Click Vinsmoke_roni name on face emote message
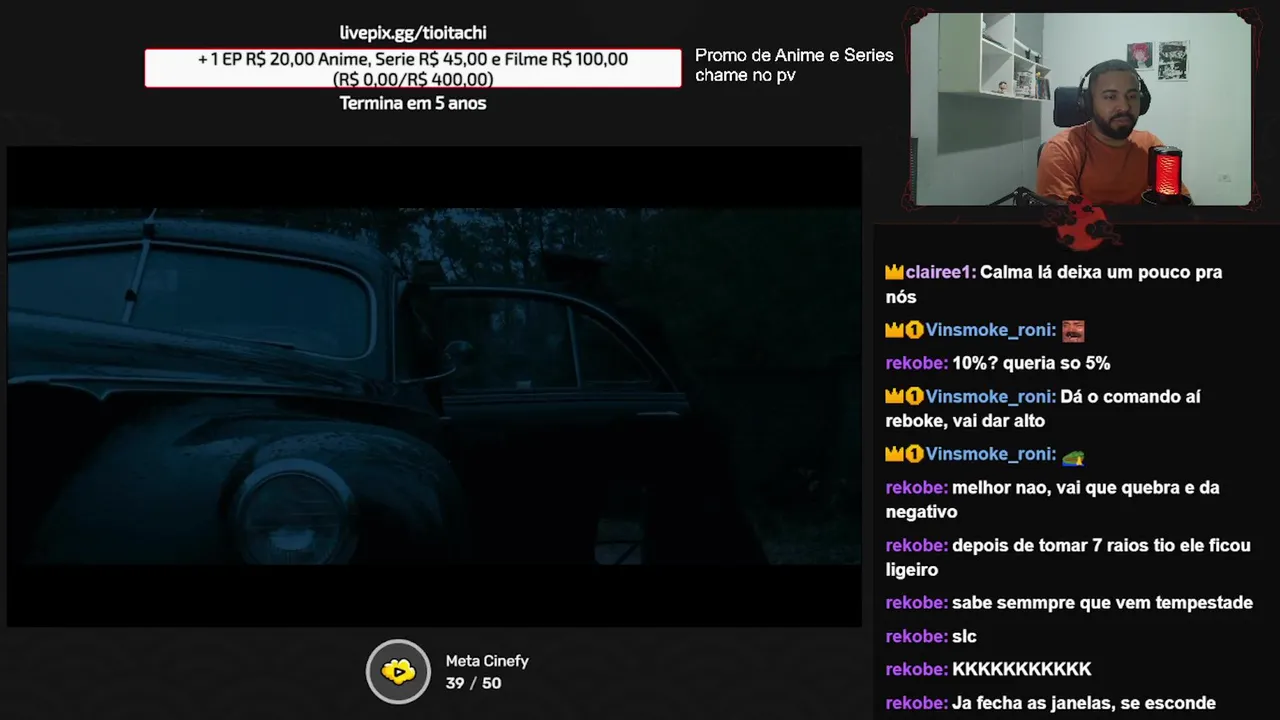Viewport: 1280px width, 720px height. (990, 330)
